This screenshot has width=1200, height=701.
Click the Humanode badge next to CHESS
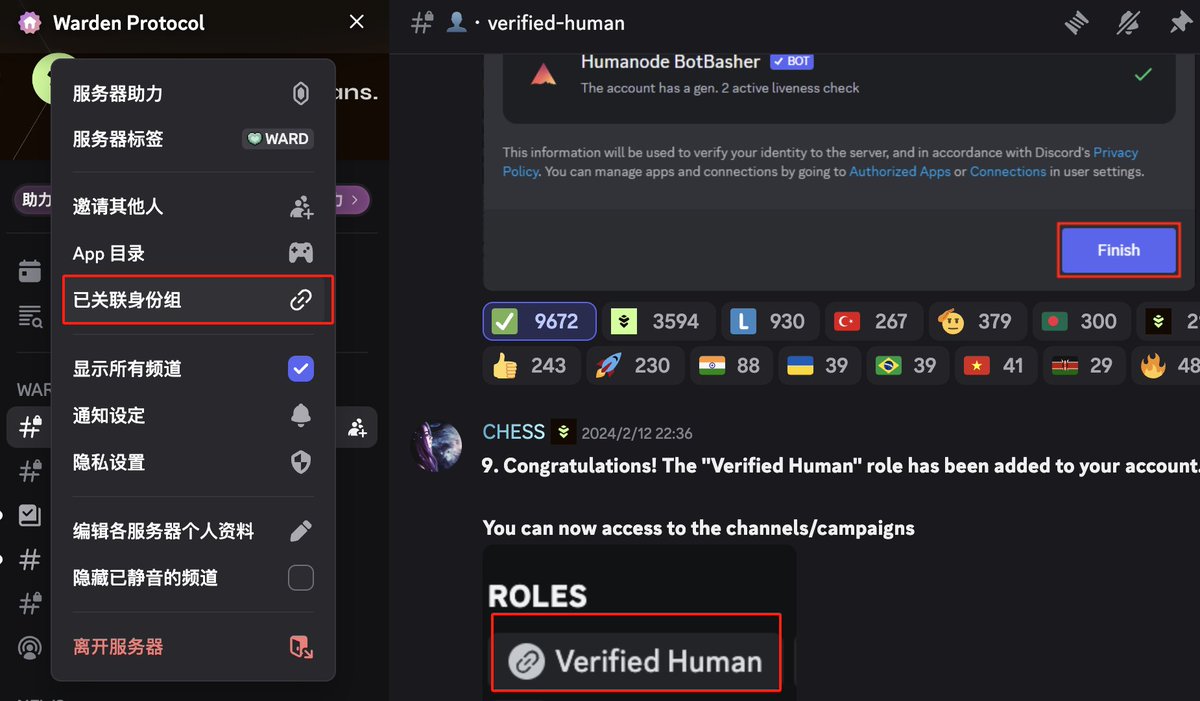[x=563, y=432]
